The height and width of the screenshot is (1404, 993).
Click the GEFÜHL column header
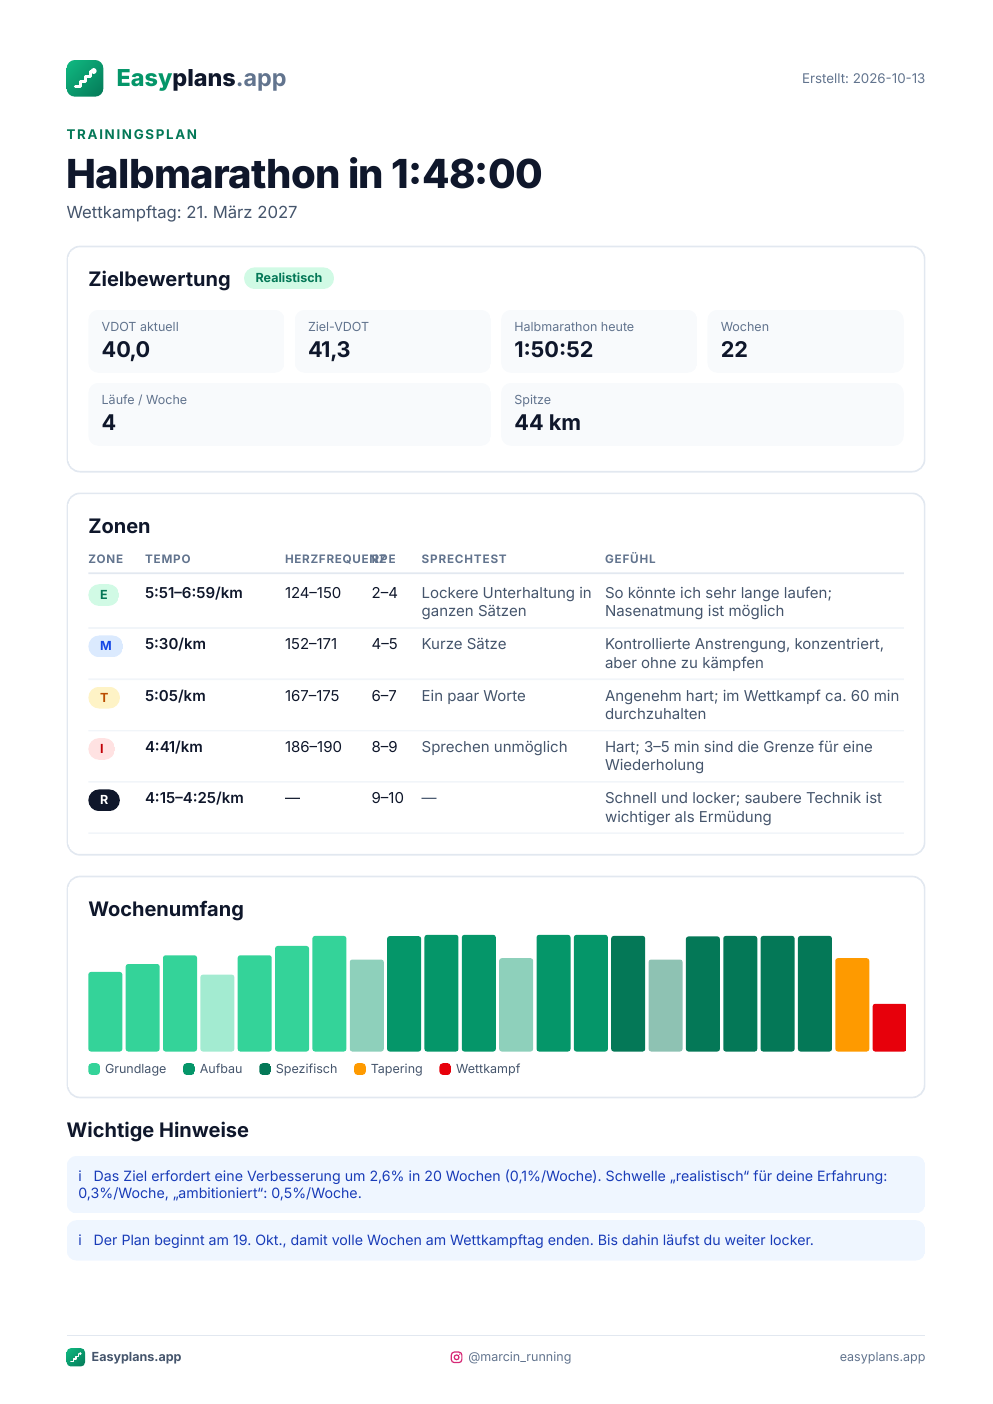pos(630,559)
